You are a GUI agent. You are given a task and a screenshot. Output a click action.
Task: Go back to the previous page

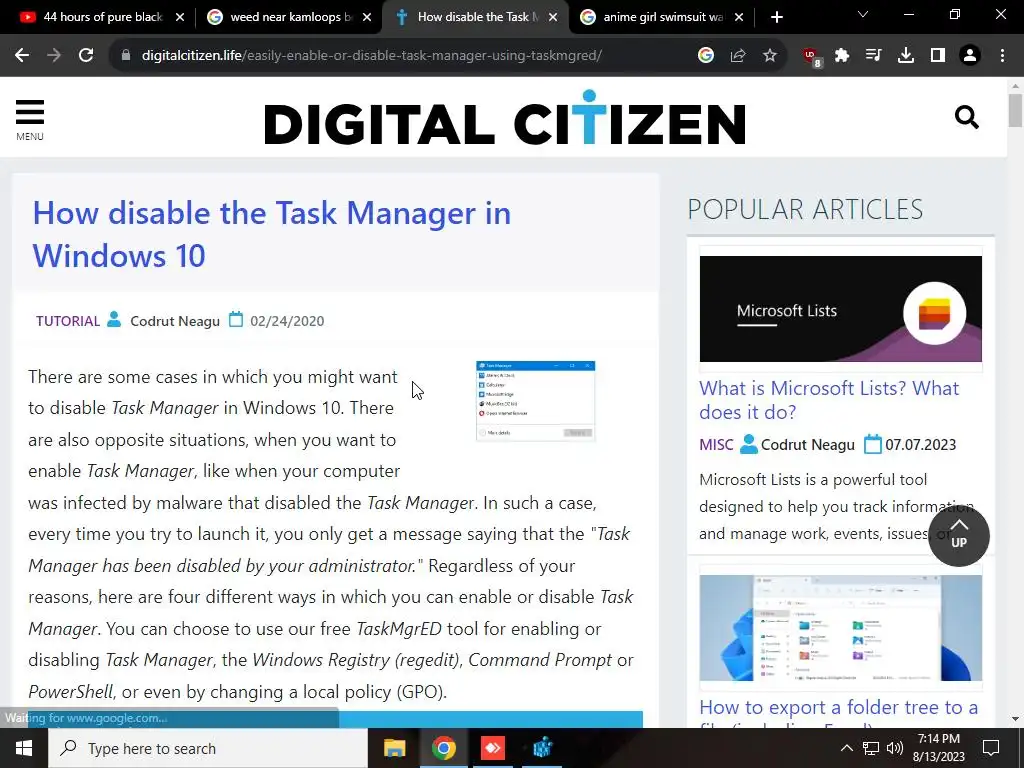(22, 56)
